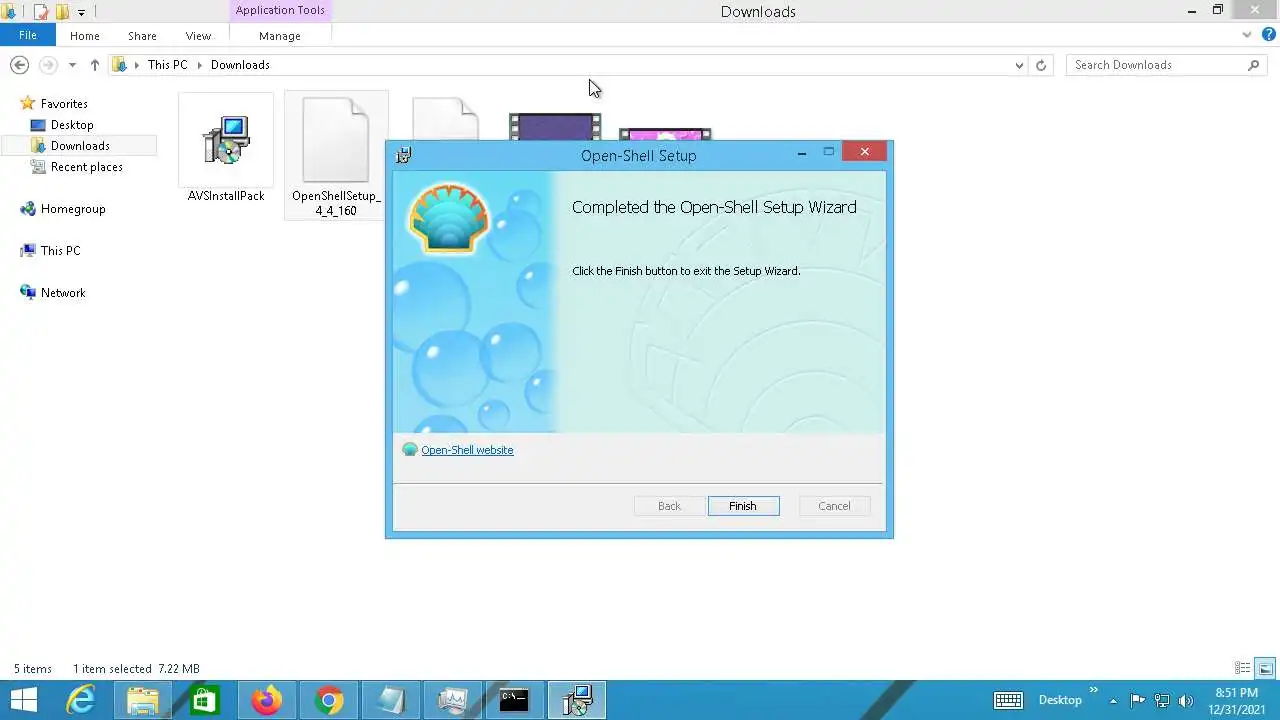Click the search magnifier icon
This screenshot has height=720, width=1280.
(x=1254, y=65)
